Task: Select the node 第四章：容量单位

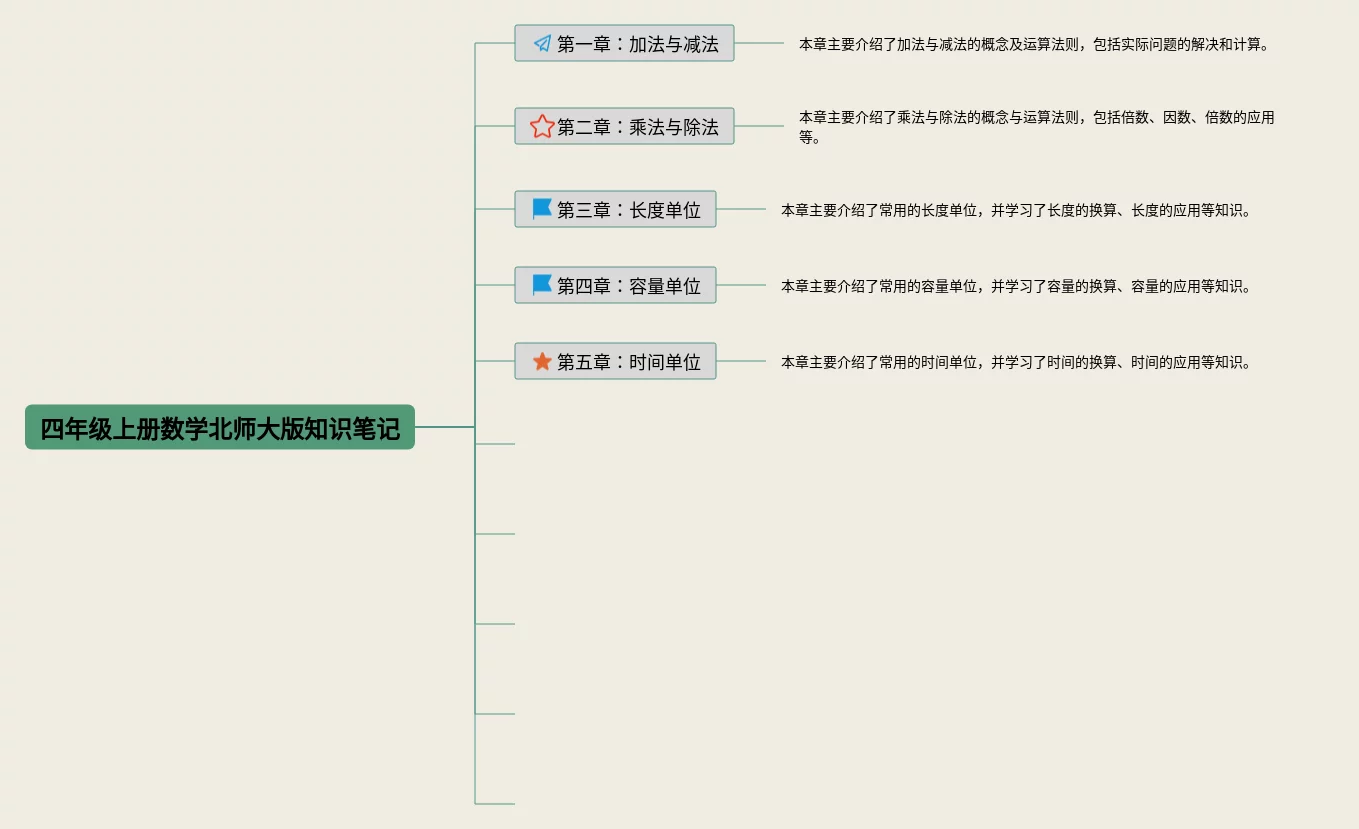Action: click(615, 286)
